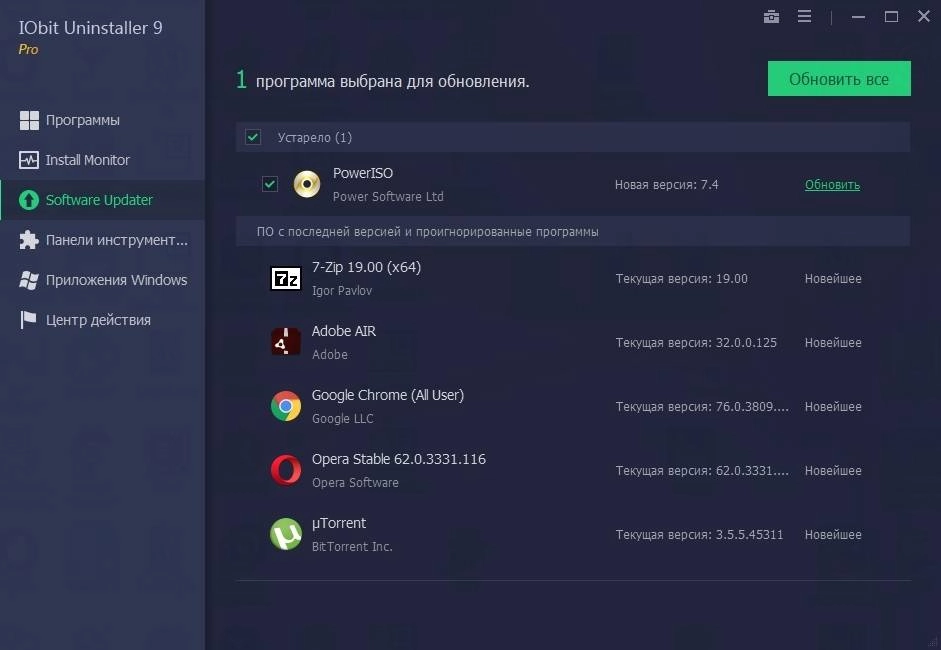The image size is (941, 650).
Task: Click the Устарело (1) group header label
Action: click(314, 137)
